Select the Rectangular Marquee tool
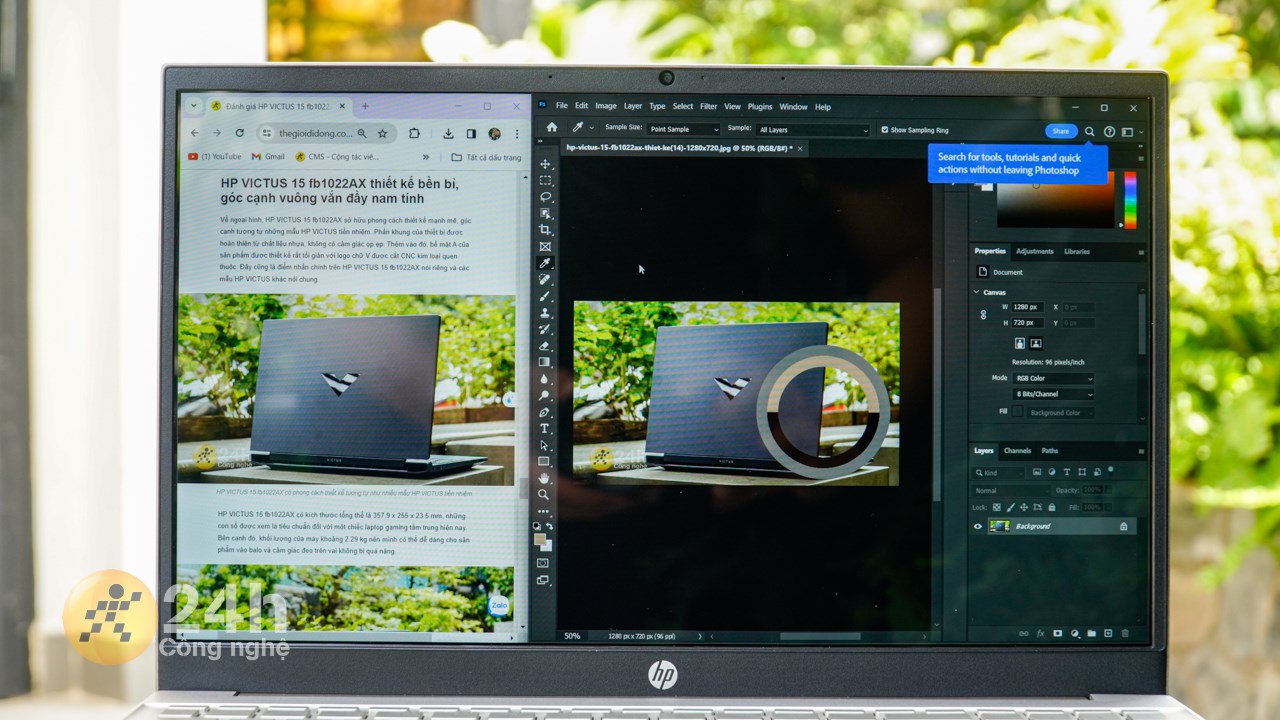The image size is (1280, 720). click(x=545, y=181)
